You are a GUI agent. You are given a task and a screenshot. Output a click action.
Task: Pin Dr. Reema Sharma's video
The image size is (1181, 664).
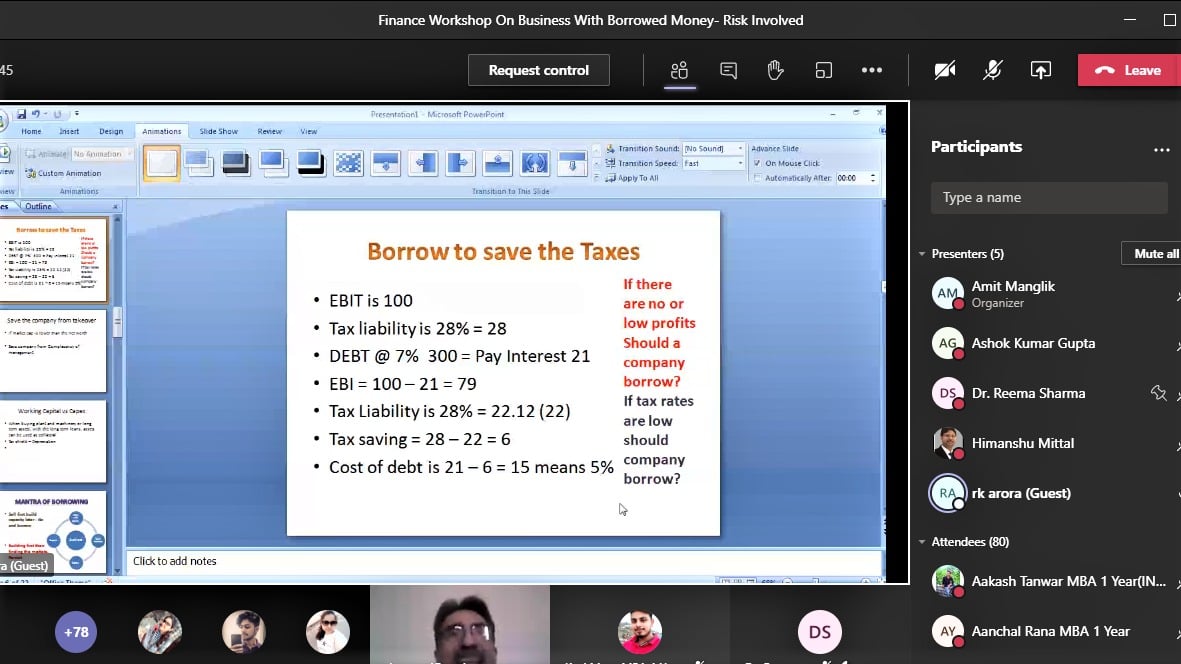pos(1159,393)
